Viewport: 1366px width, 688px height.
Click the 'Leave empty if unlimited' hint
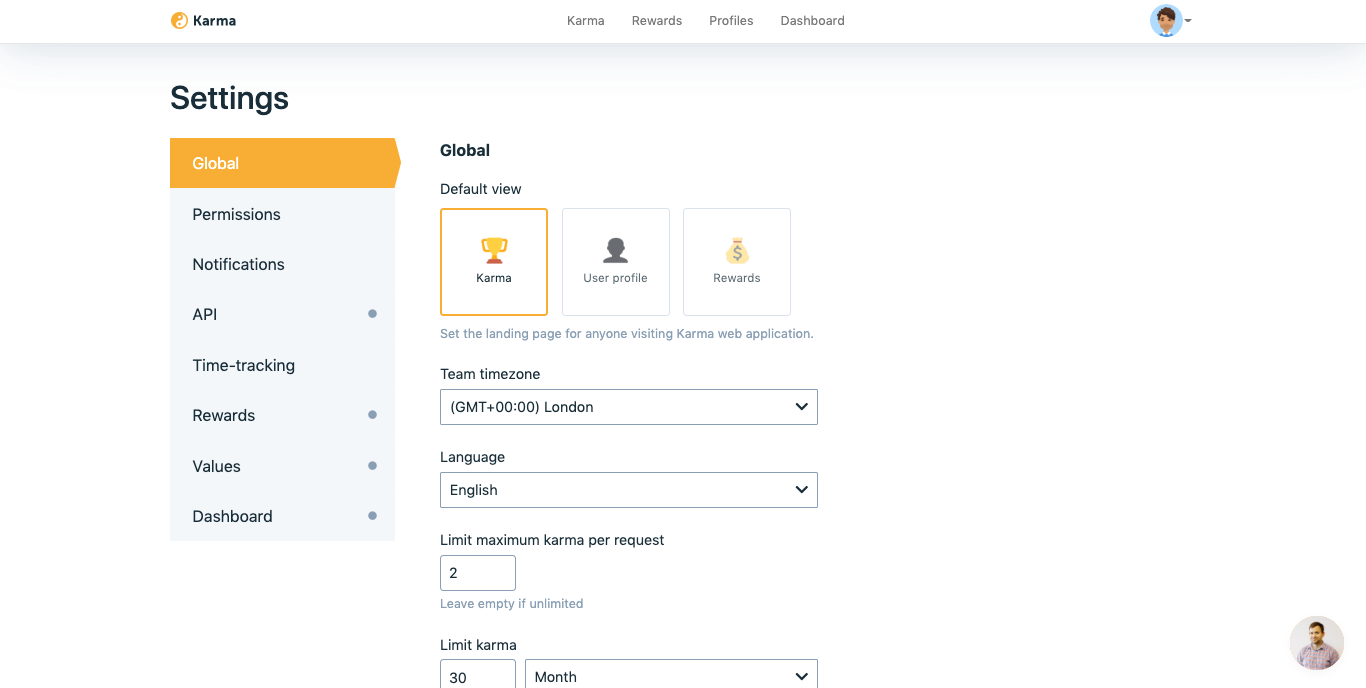click(511, 604)
